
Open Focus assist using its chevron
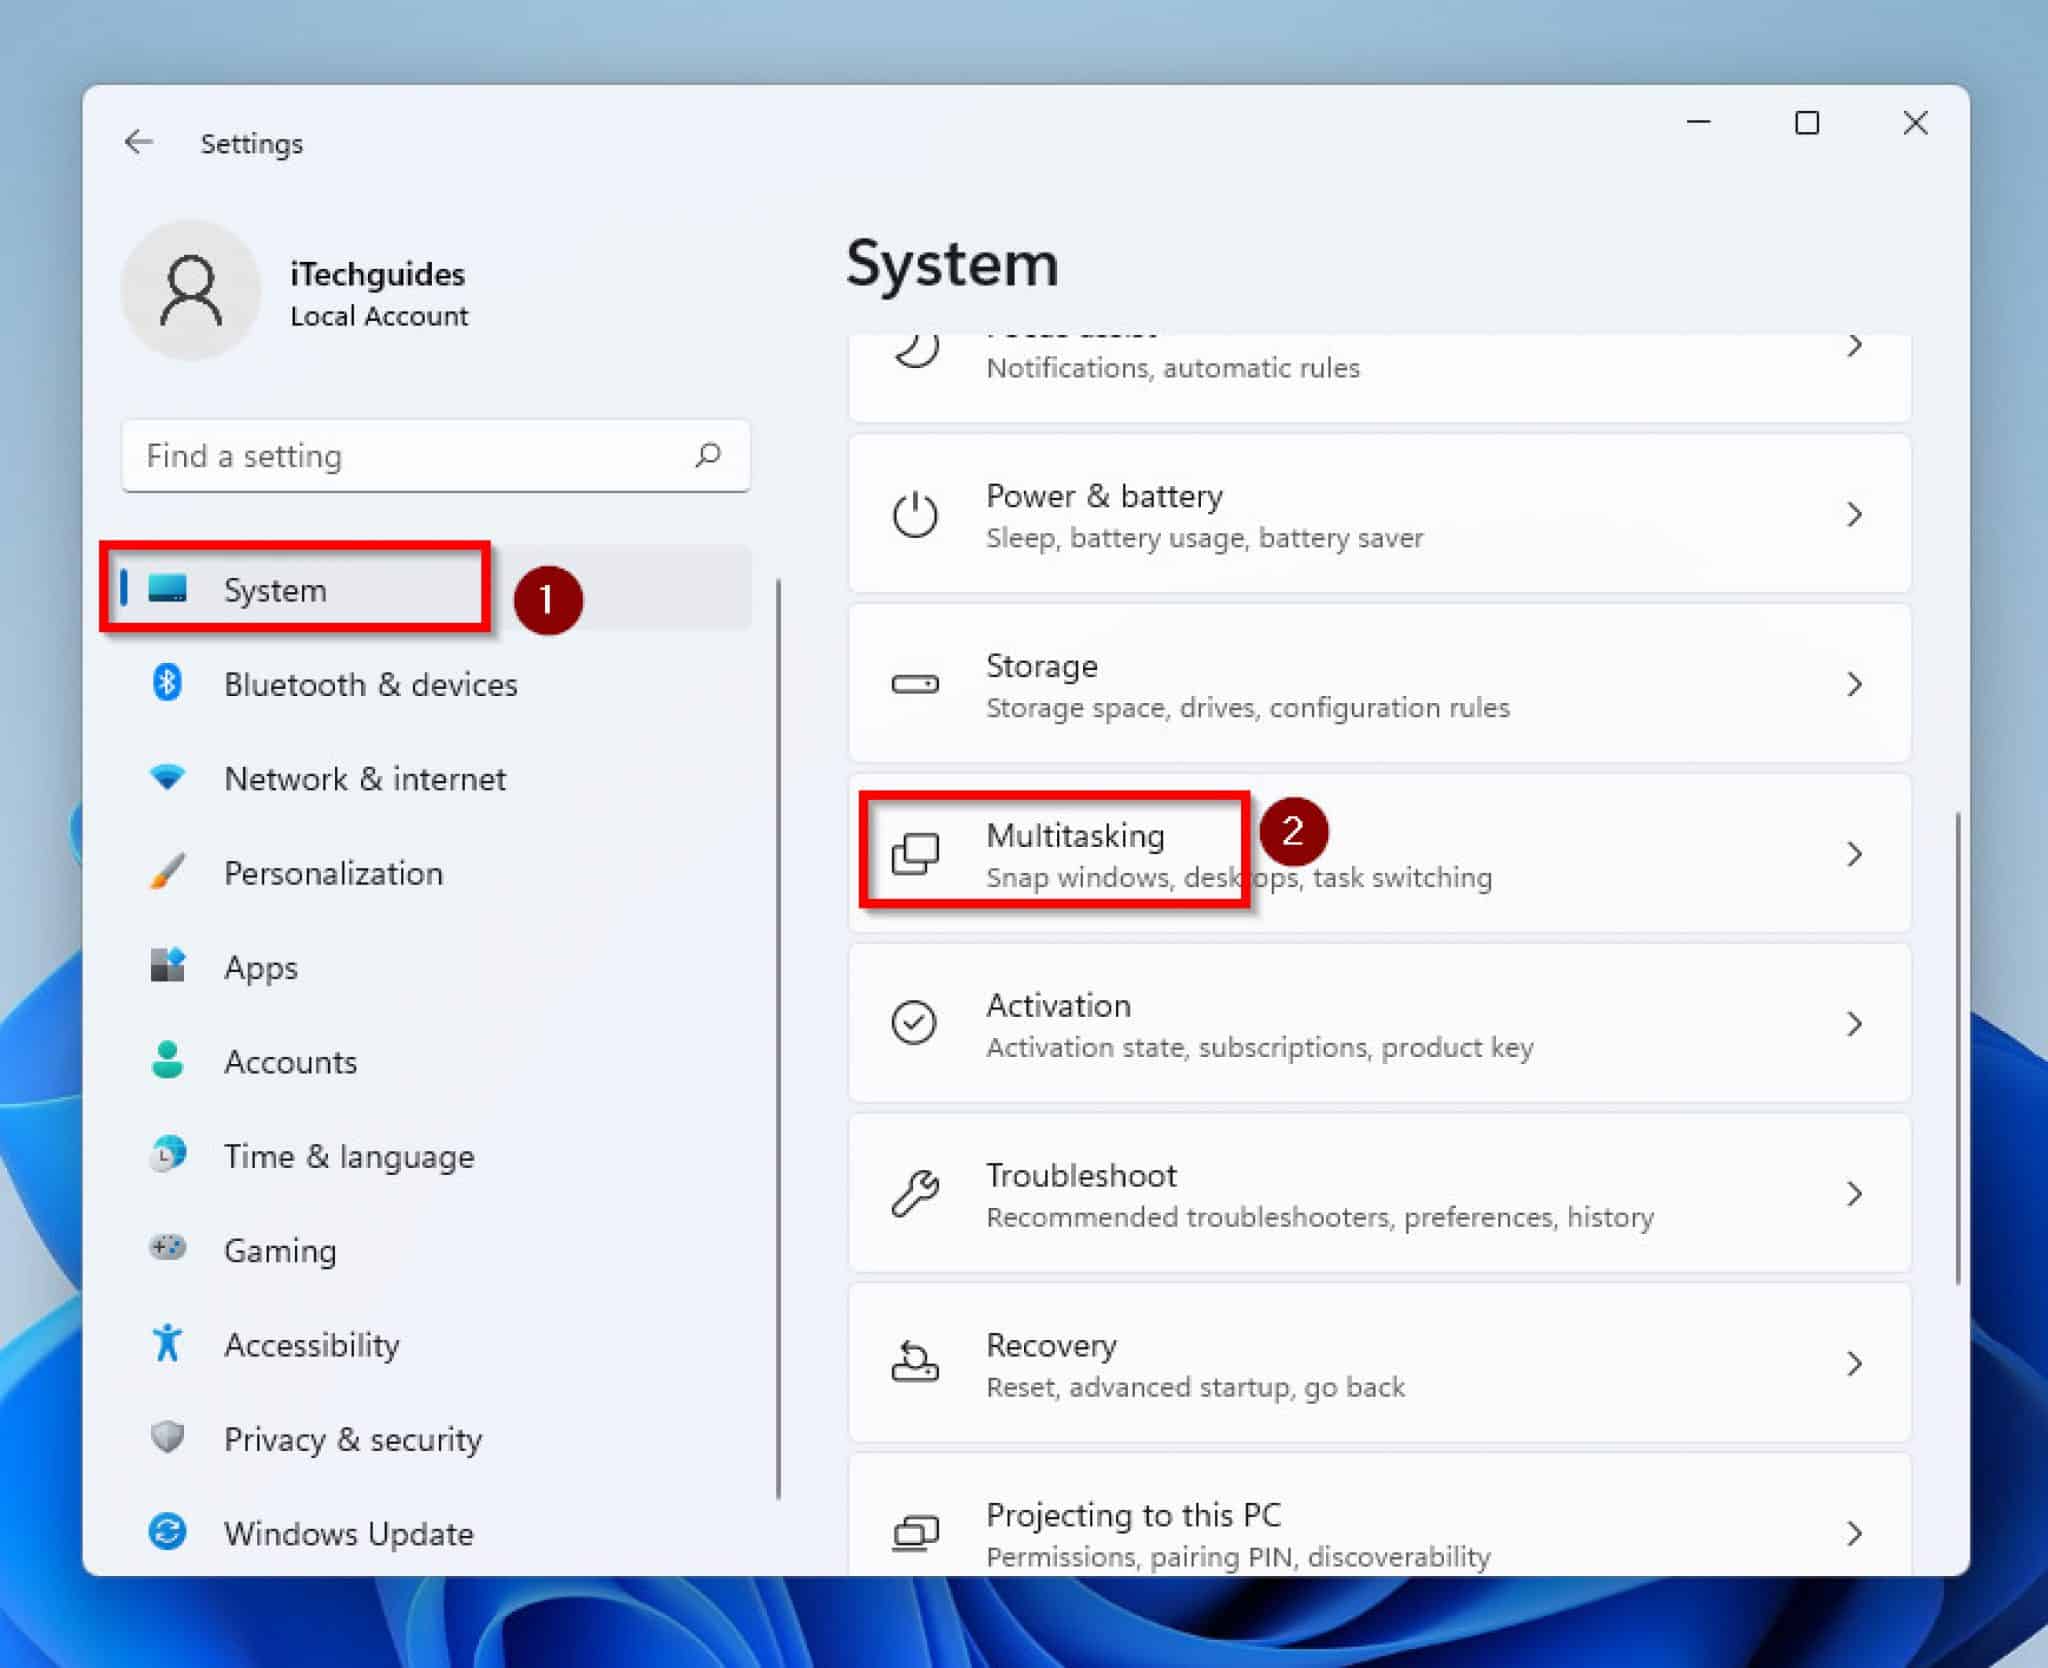coord(1855,347)
